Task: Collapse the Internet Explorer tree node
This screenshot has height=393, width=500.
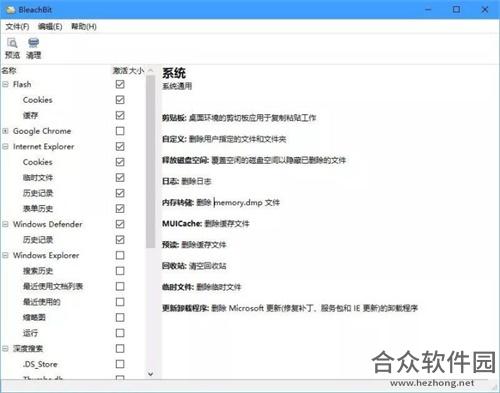Action: click(5, 146)
